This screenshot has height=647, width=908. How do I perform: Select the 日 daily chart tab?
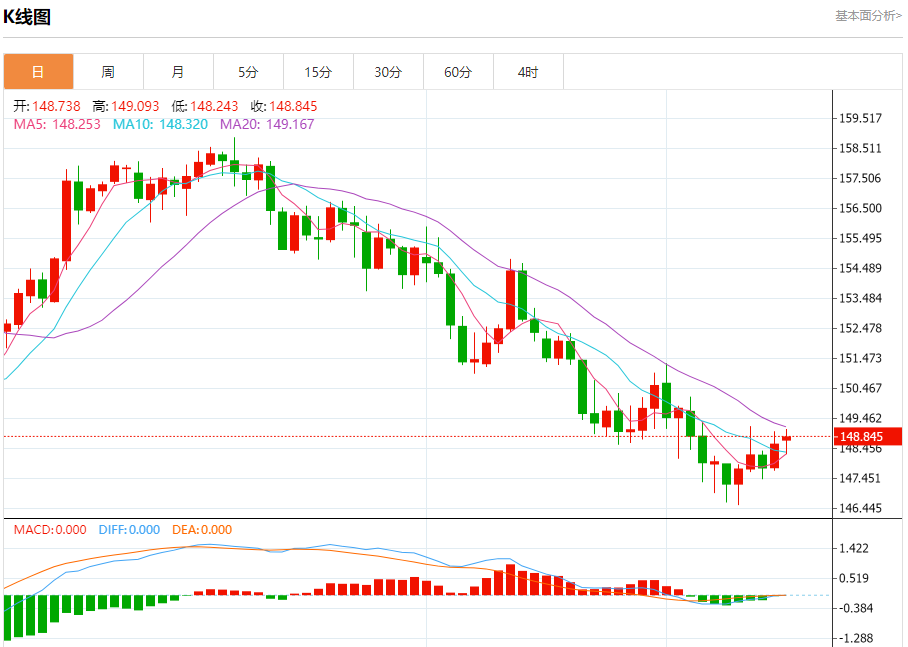(x=38, y=72)
